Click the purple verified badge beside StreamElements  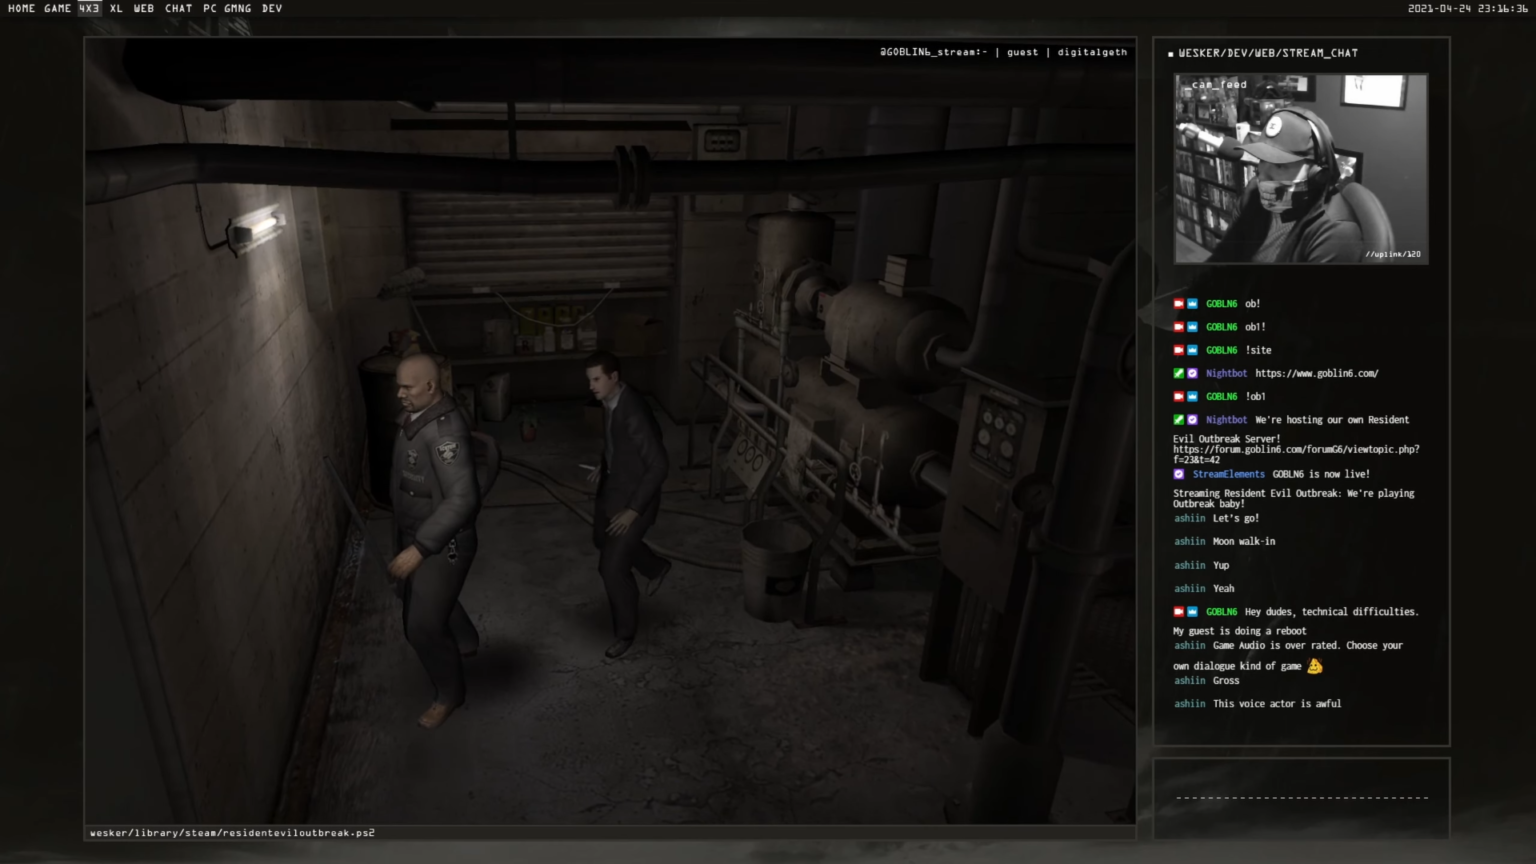1178,474
